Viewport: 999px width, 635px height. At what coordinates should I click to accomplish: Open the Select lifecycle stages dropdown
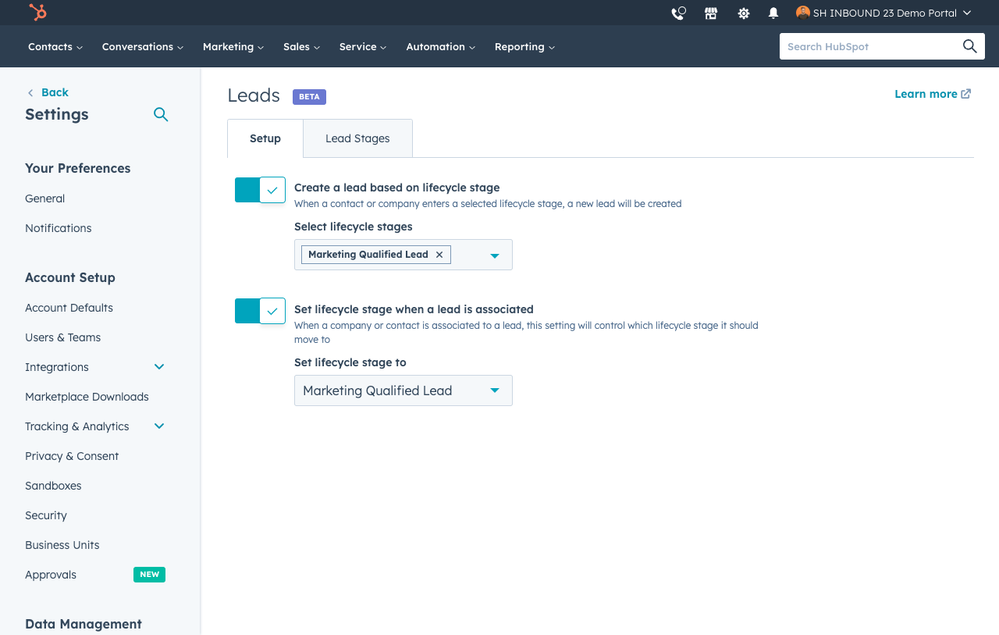click(x=494, y=256)
